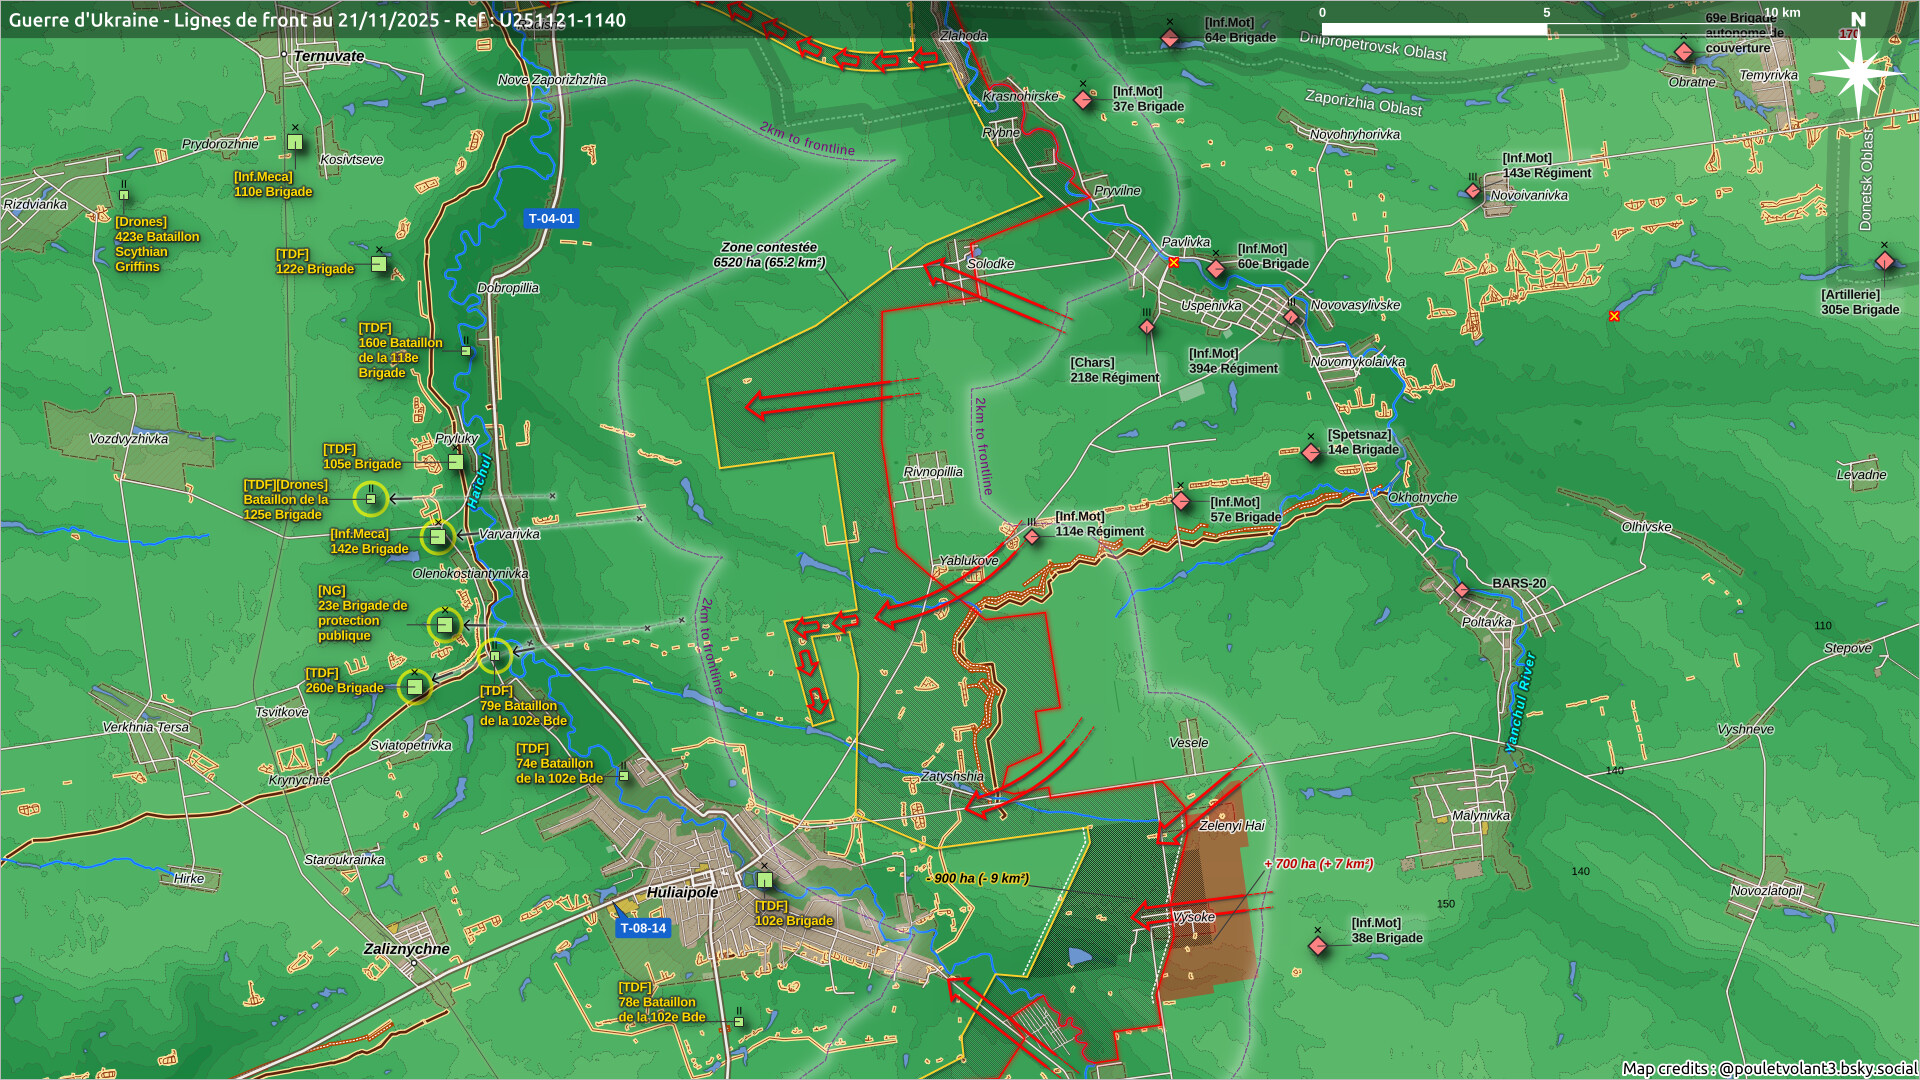Click the T-04-01 road sign badge
The width and height of the screenshot is (1920, 1080).
click(x=552, y=218)
